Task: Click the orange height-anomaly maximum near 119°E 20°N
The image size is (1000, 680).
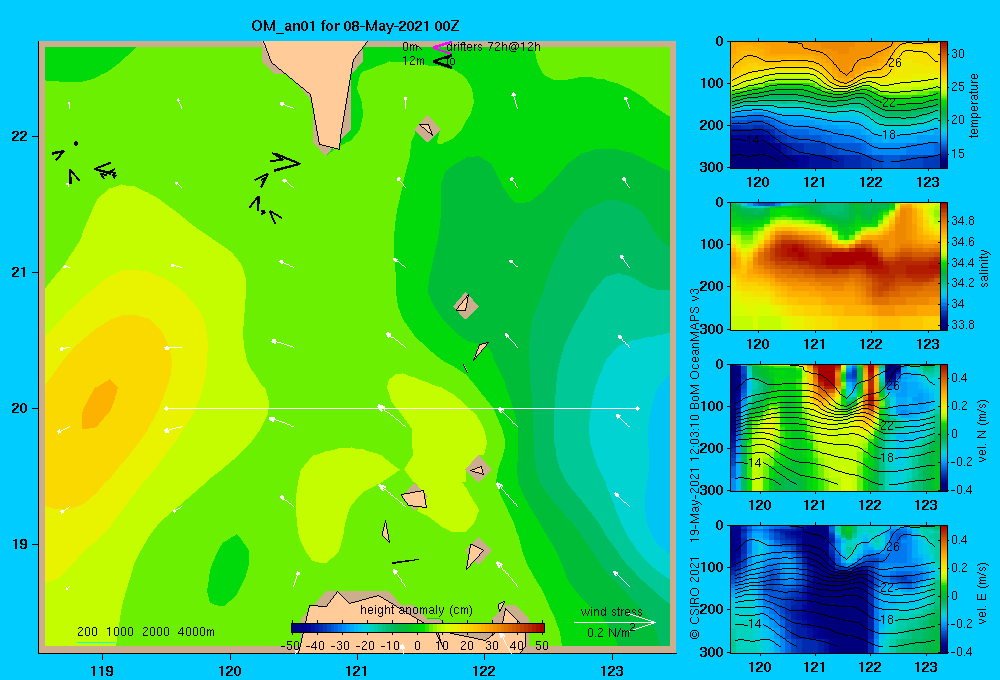Action: click(99, 403)
